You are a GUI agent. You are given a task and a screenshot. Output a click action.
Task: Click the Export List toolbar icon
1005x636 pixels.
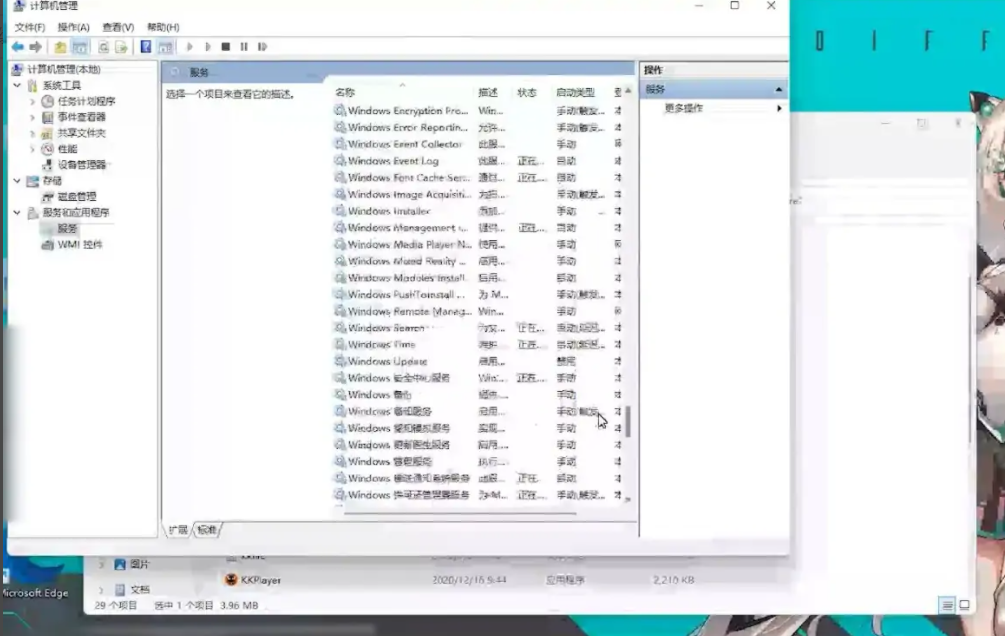point(120,47)
